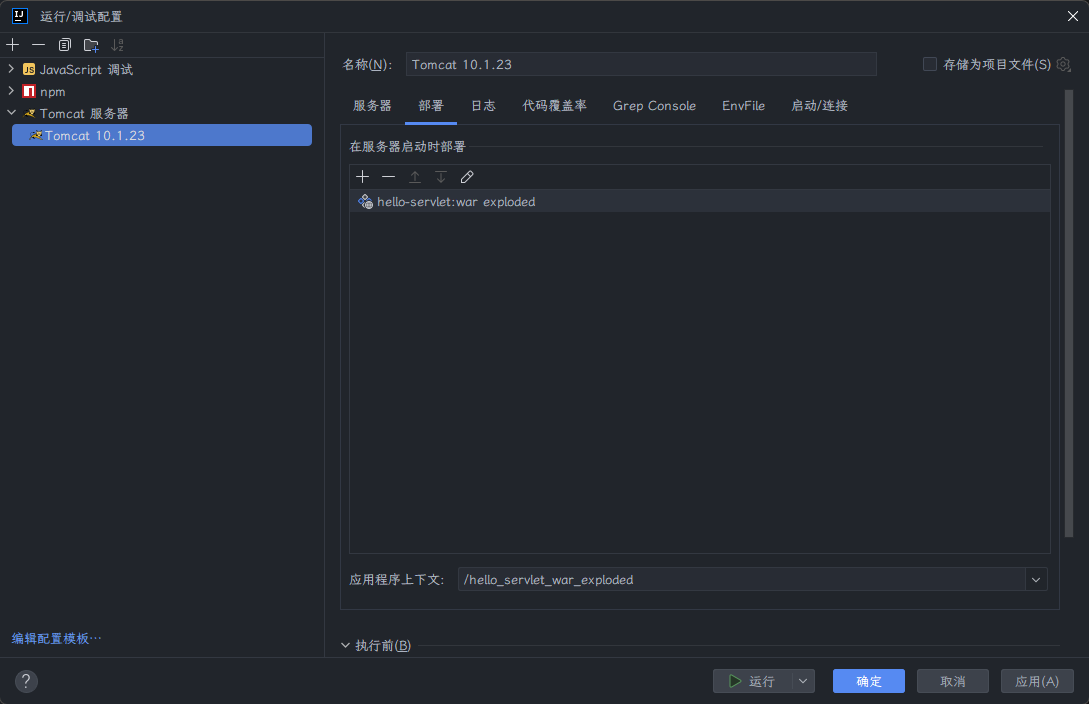Open the 运行 button dropdown arrow
The height and width of the screenshot is (704, 1089).
(x=803, y=681)
